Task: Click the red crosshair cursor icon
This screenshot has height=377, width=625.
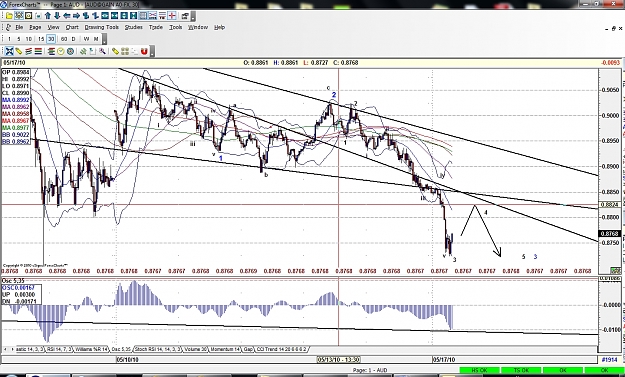Action: click(x=172, y=16)
